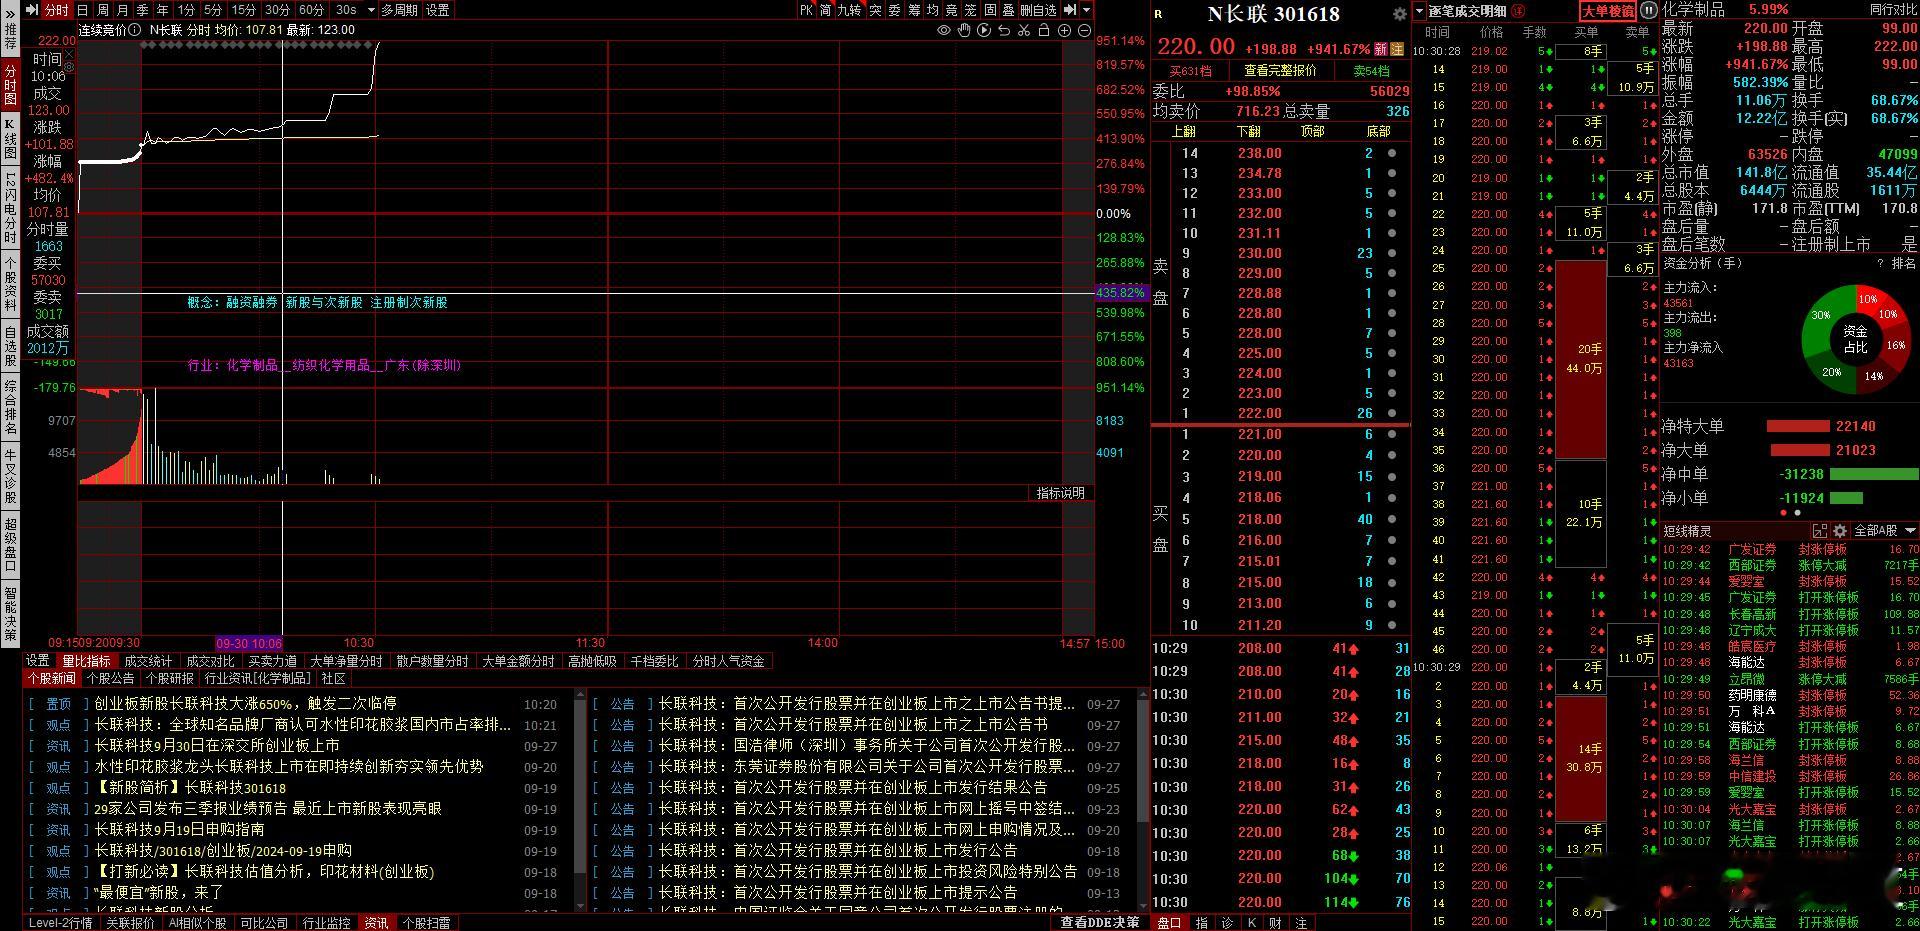Select the 指 tab beside 盘口
This screenshot has width=1920, height=931.
tap(1202, 923)
